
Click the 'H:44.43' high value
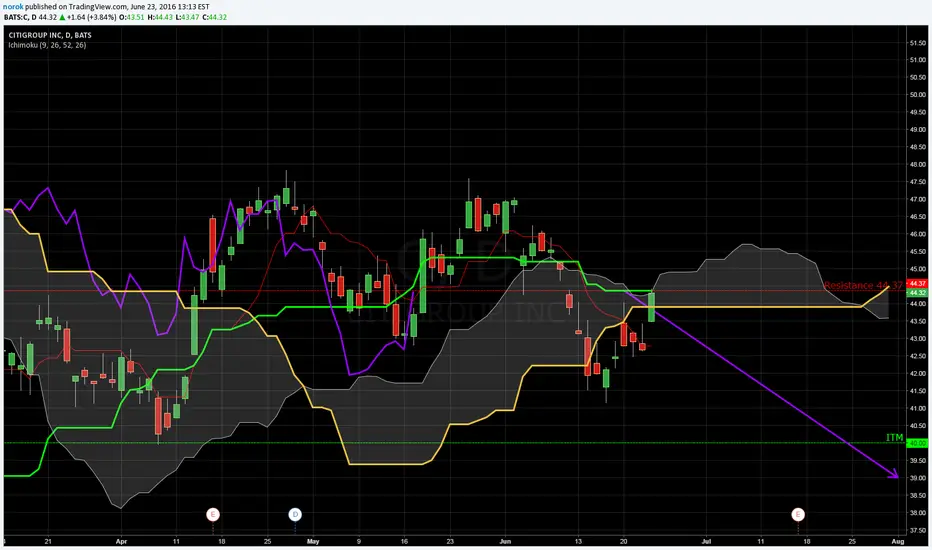pos(159,17)
